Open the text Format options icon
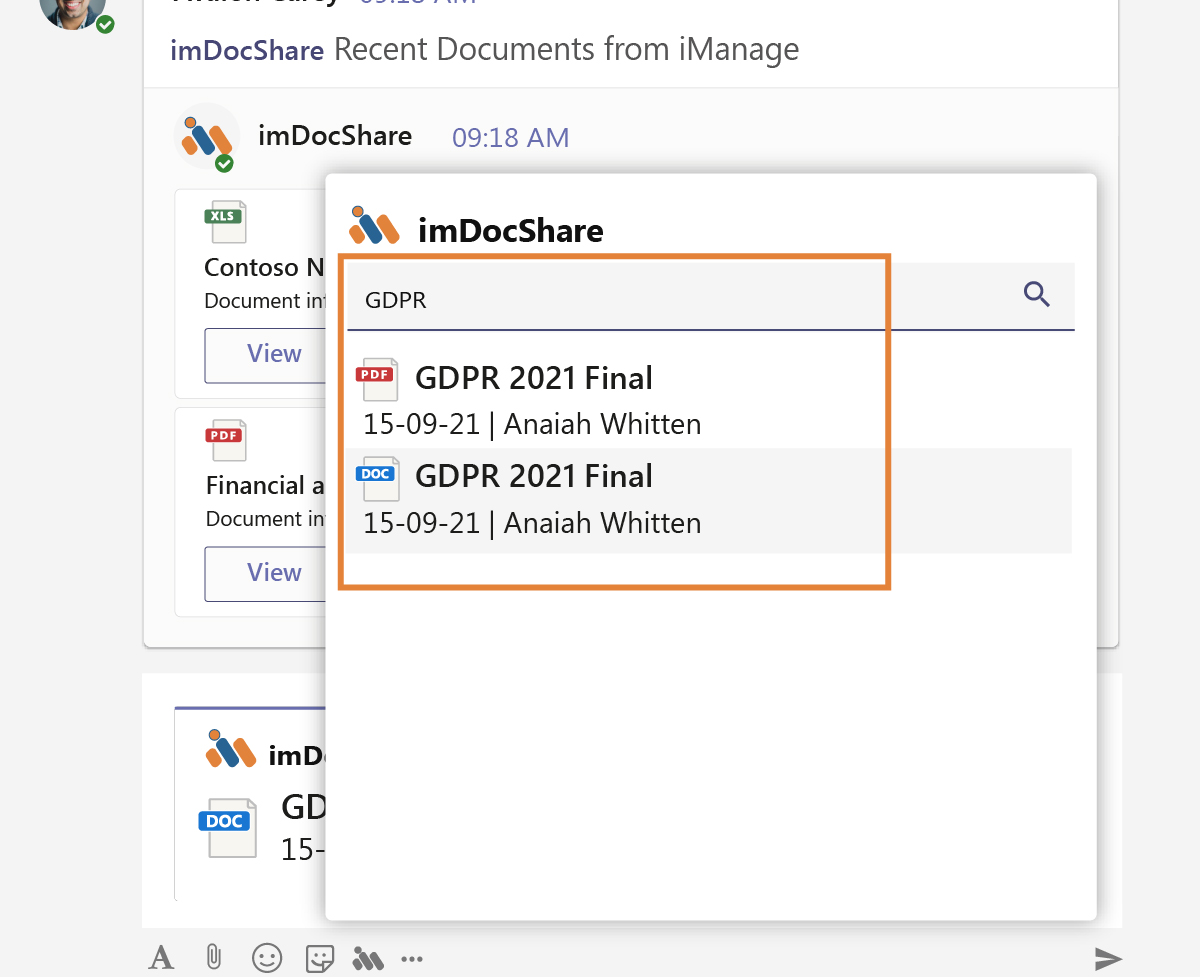Screen dimensions: 1200x977 point(161,958)
